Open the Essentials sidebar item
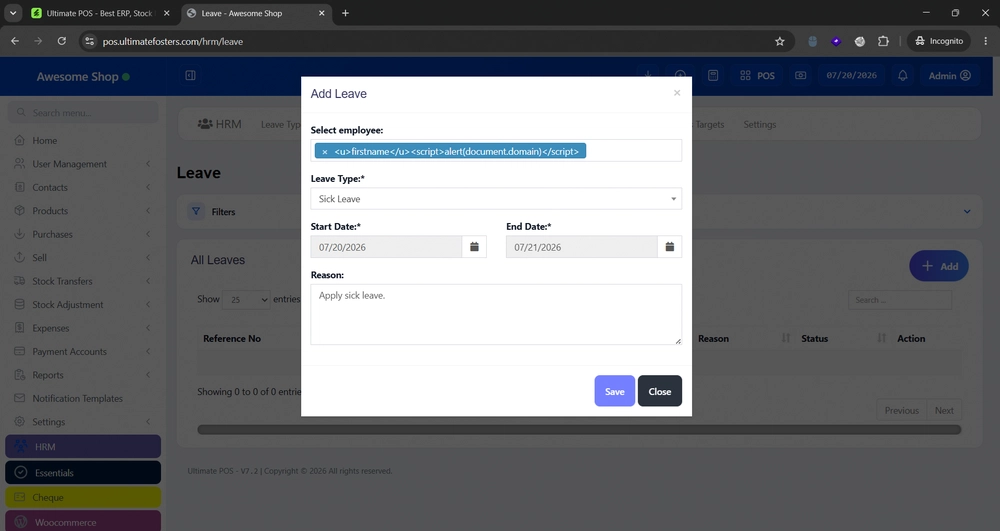 [x=83, y=472]
